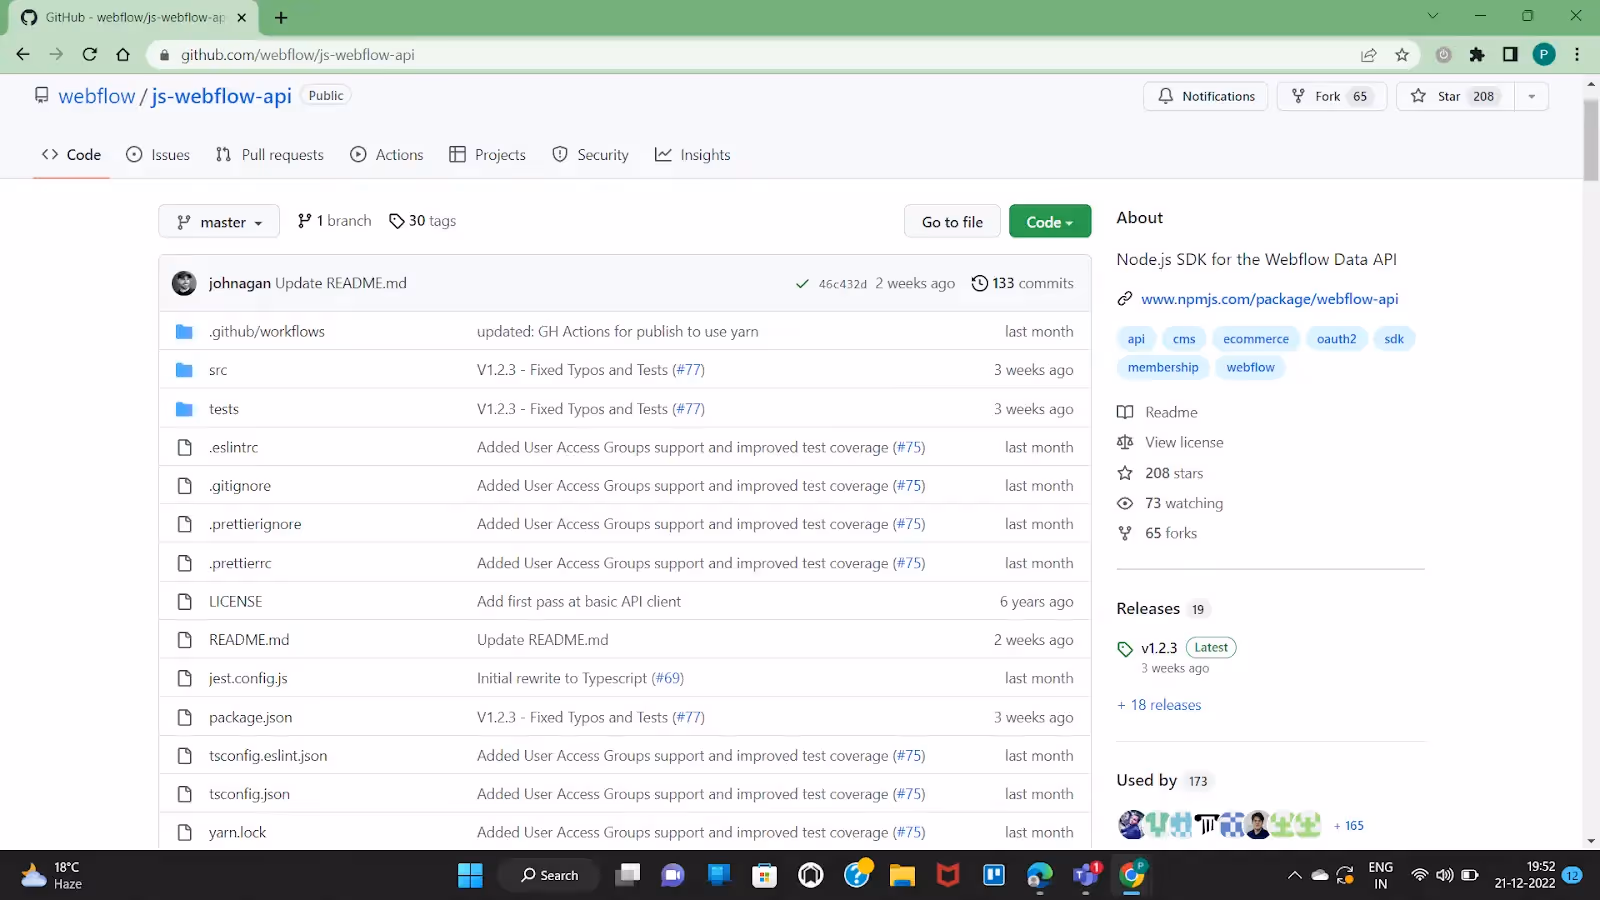Open the green Code dropdown

click(x=1050, y=222)
